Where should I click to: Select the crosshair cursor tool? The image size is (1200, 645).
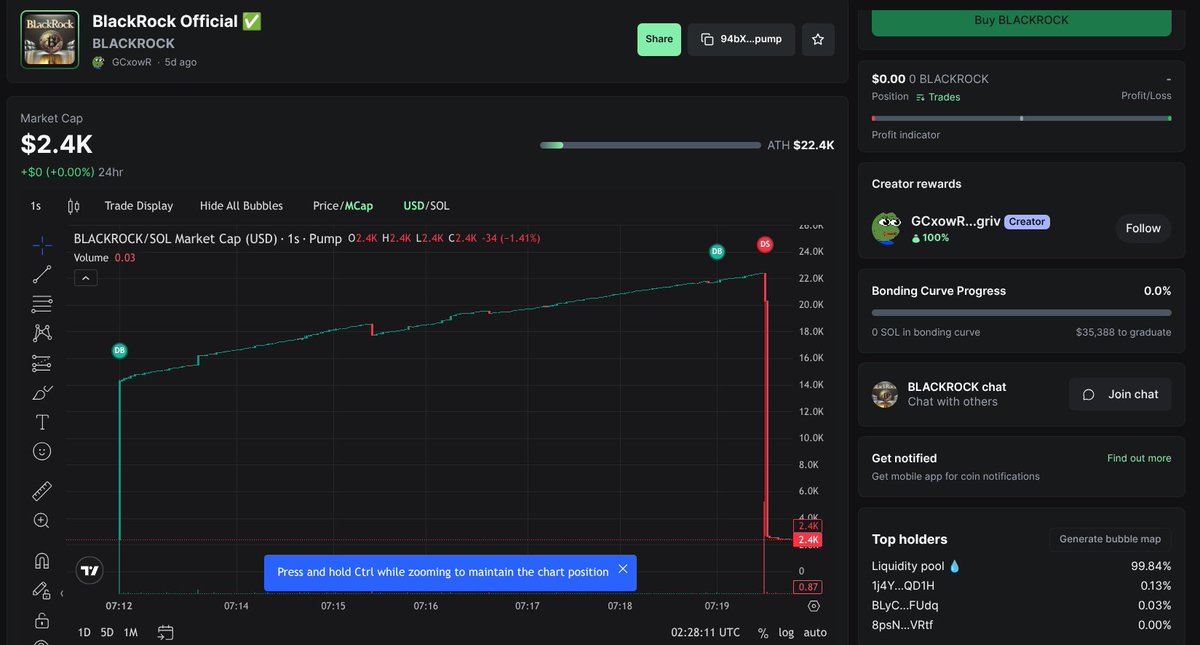point(42,245)
